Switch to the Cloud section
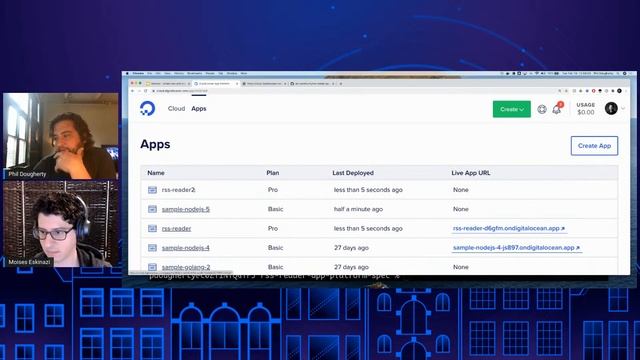The image size is (640, 360). pyautogui.click(x=176, y=109)
